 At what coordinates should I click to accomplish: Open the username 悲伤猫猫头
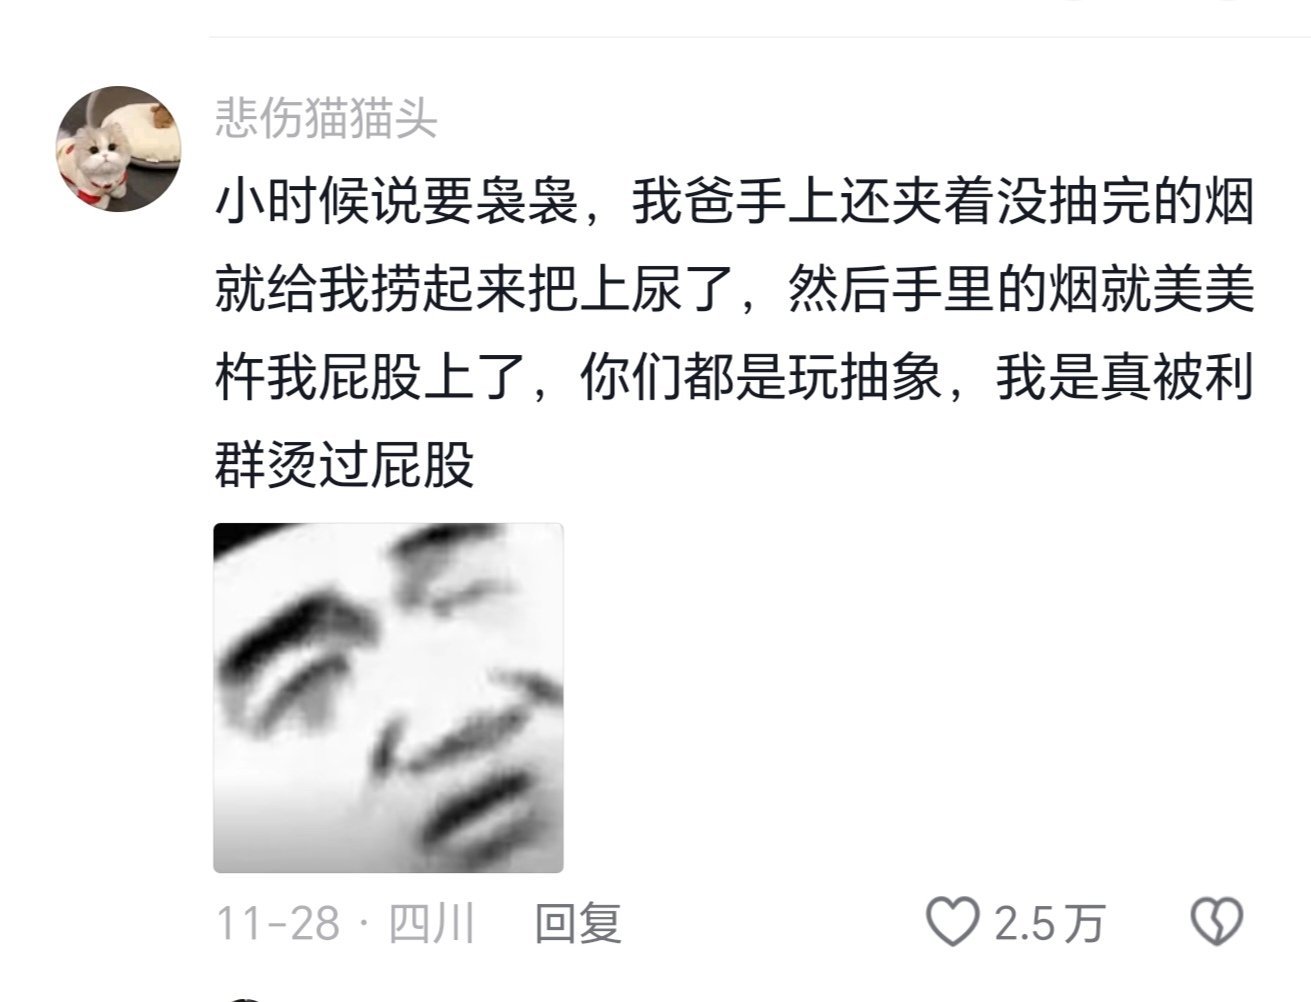(x=326, y=120)
